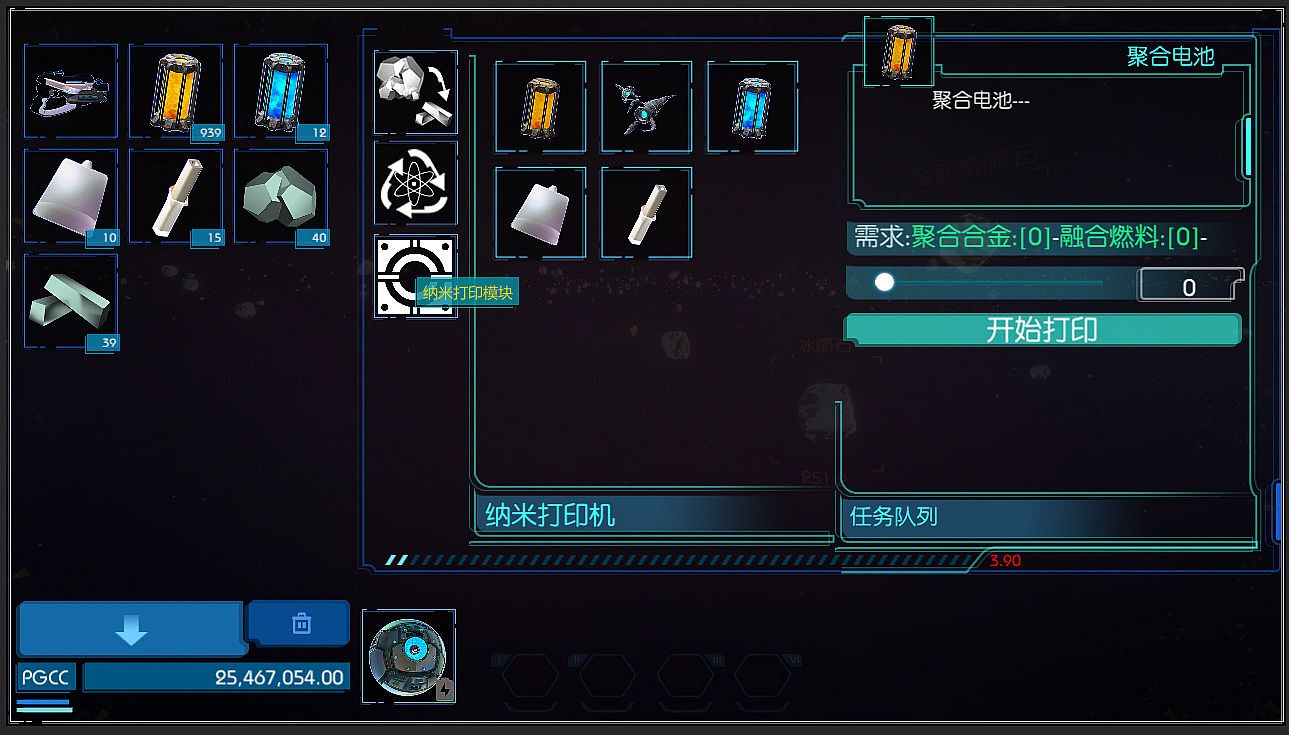
Task: Choose the orange battery recipe in the printer
Action: 541,107
